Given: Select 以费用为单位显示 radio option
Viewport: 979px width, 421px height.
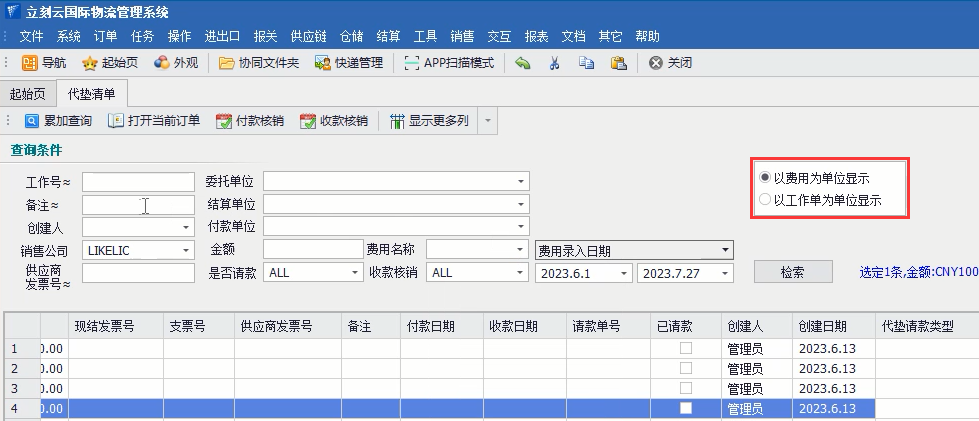Looking at the screenshot, I should coord(765,178).
